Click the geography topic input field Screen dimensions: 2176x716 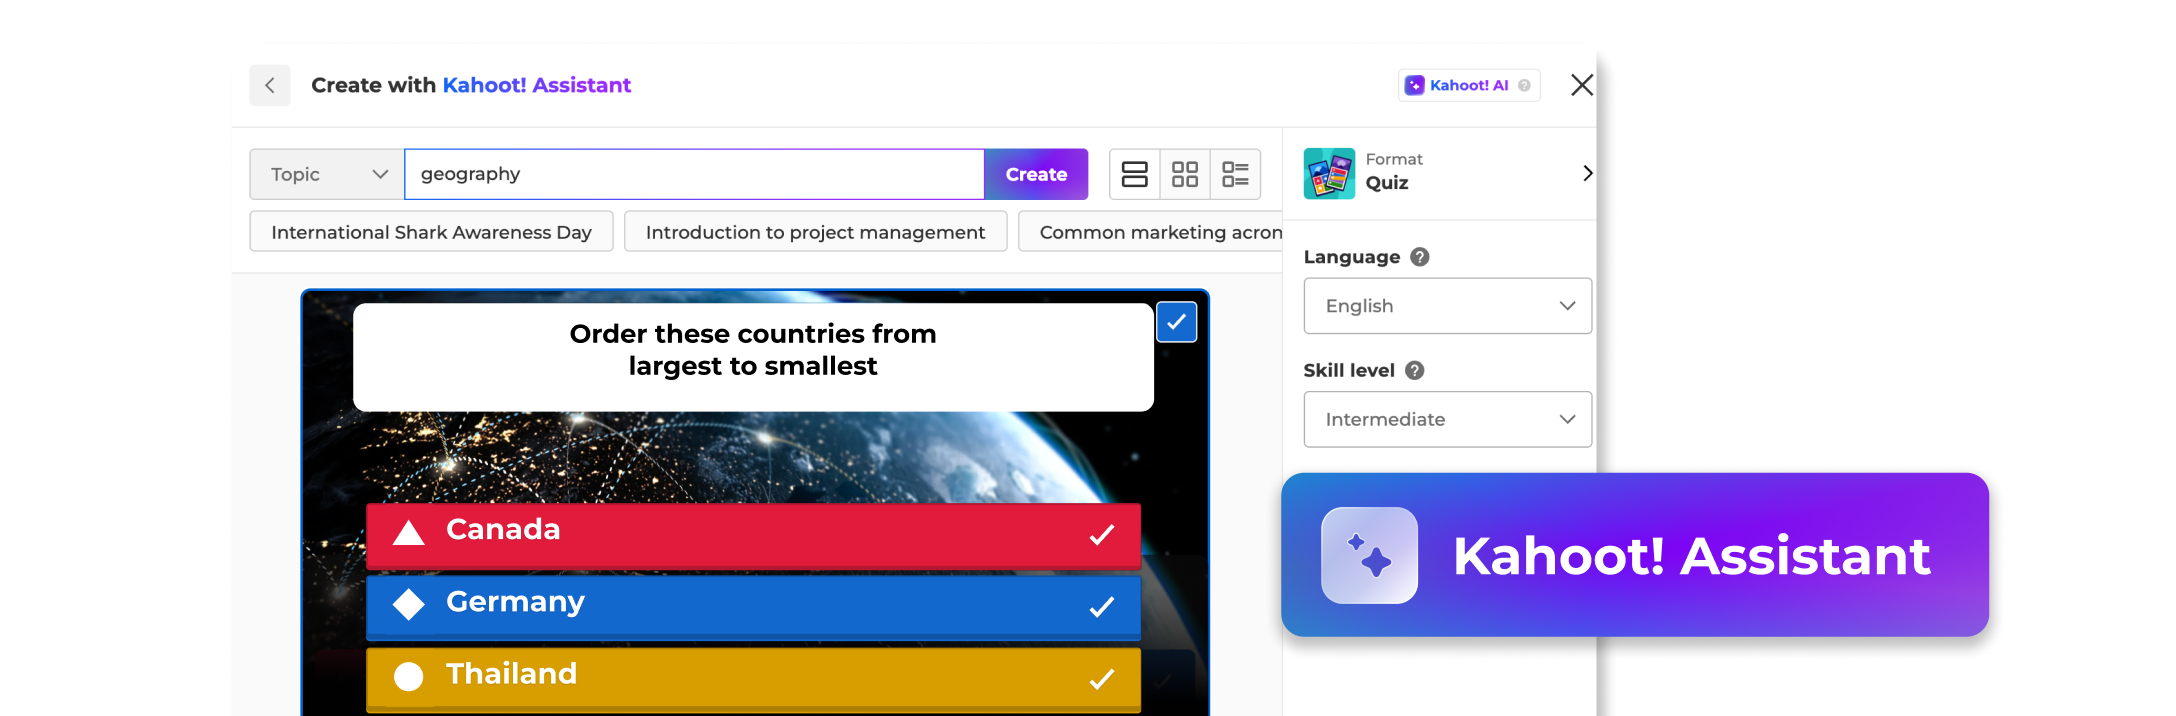click(x=695, y=174)
